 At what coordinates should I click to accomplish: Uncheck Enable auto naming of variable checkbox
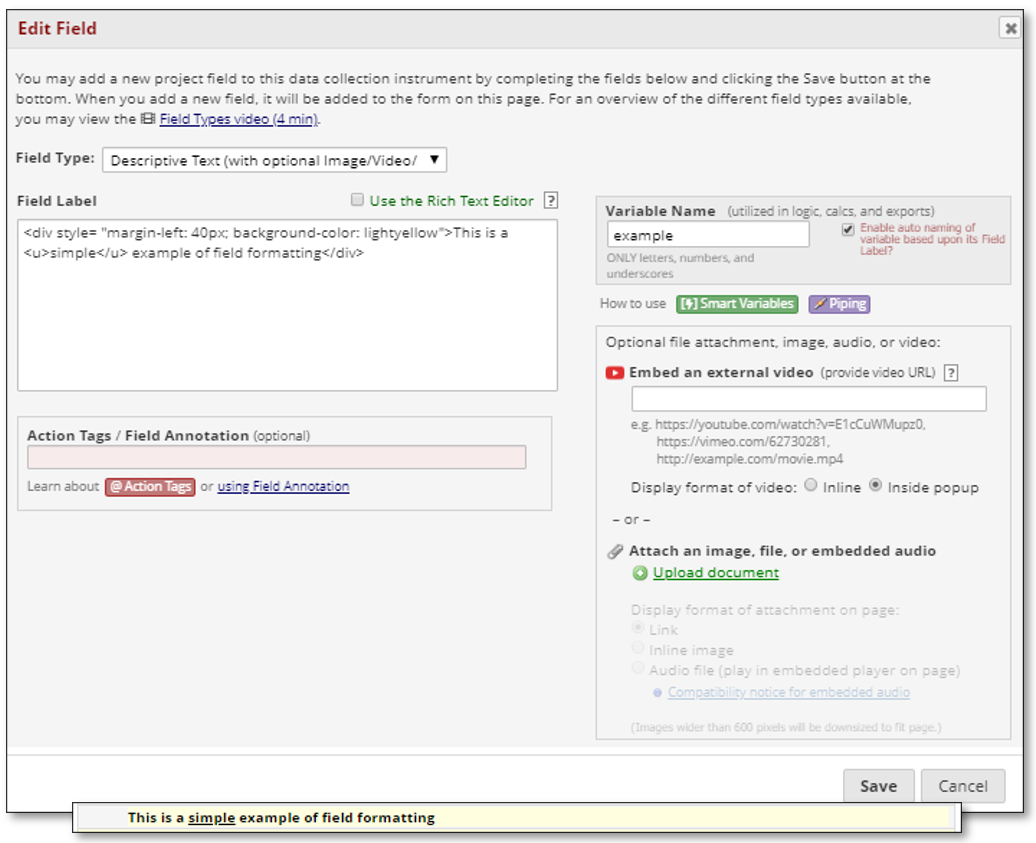(x=848, y=229)
